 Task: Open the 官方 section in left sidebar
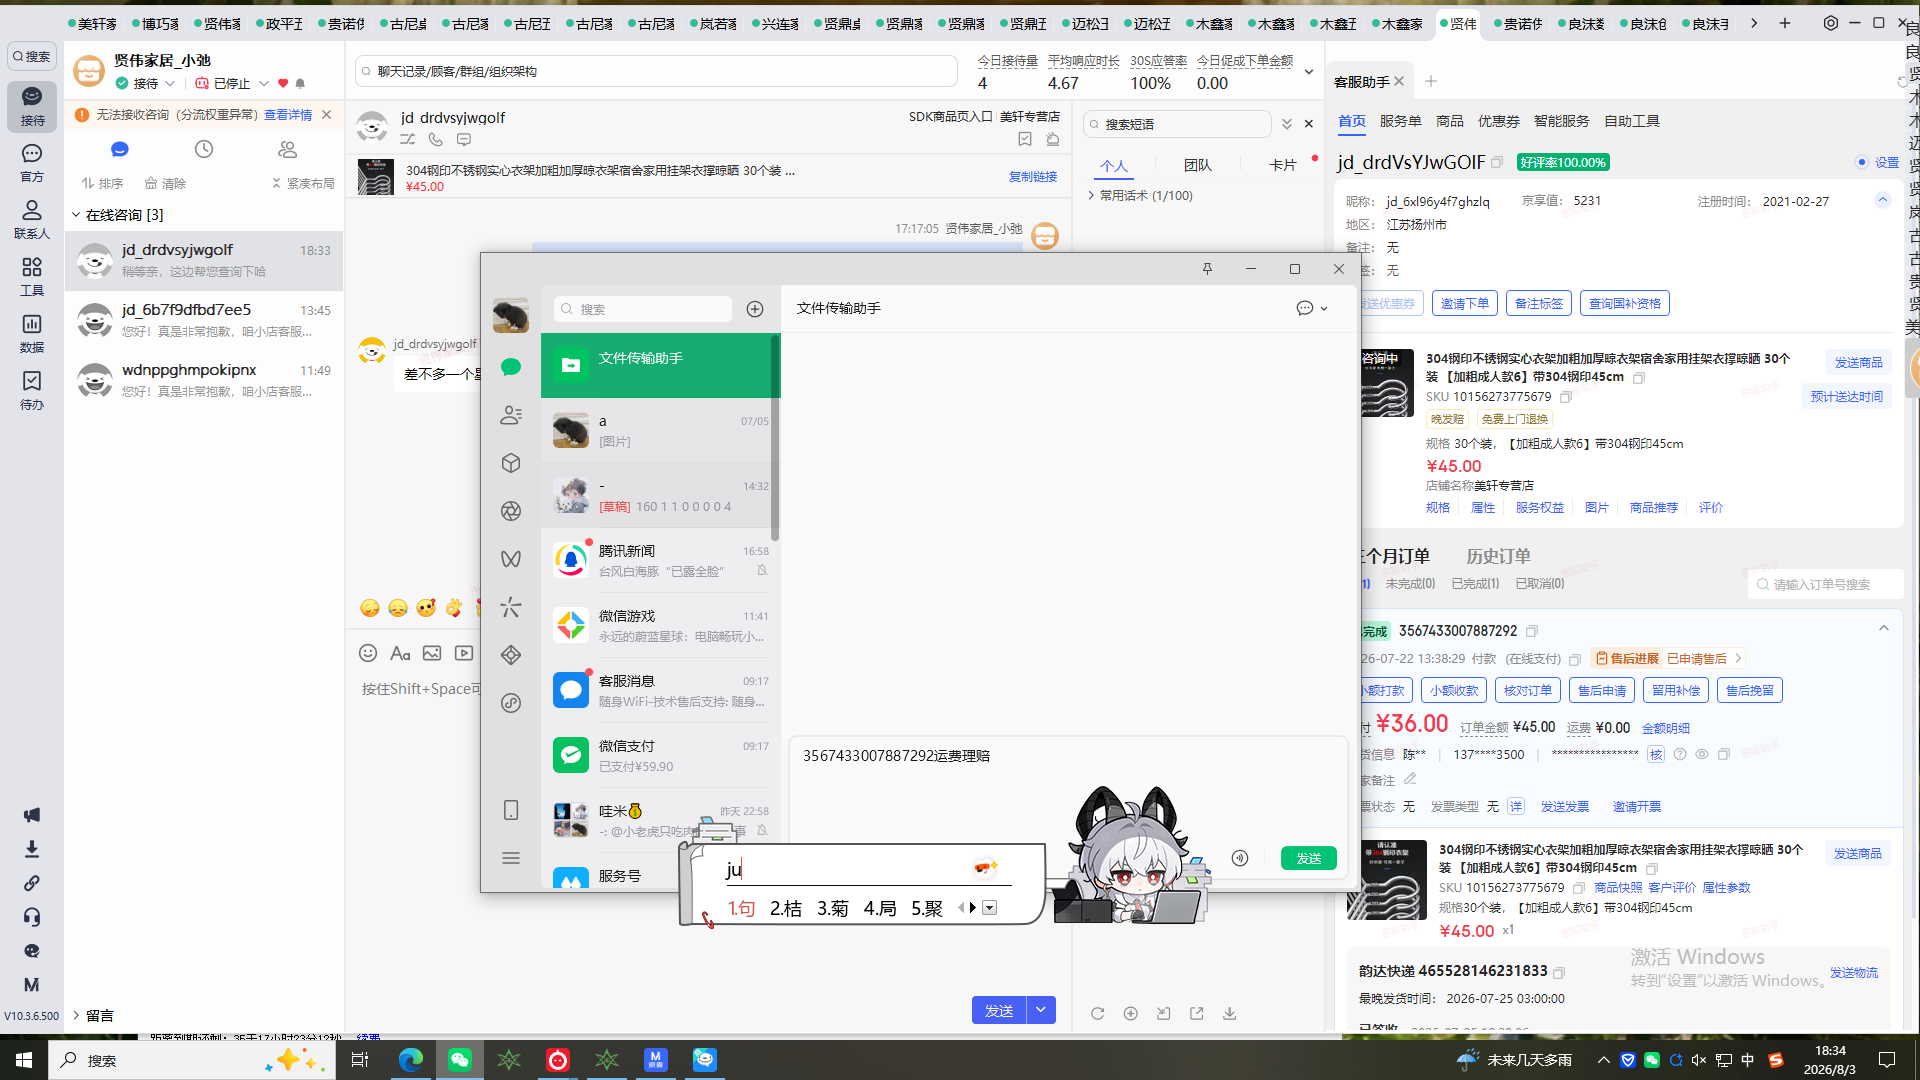tap(32, 162)
